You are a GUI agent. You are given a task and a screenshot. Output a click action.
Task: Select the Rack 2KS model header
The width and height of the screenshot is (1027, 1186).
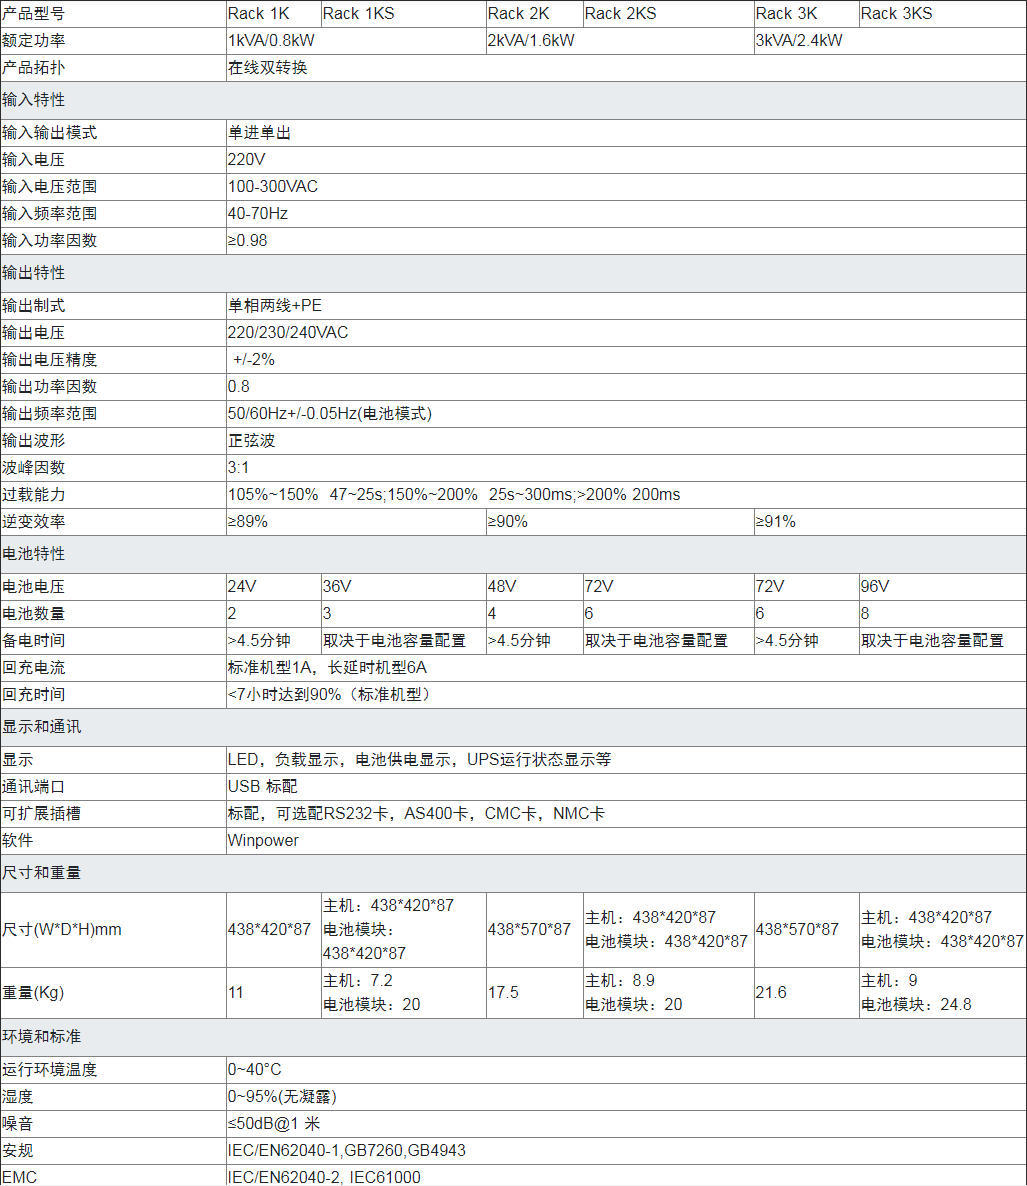pos(621,13)
